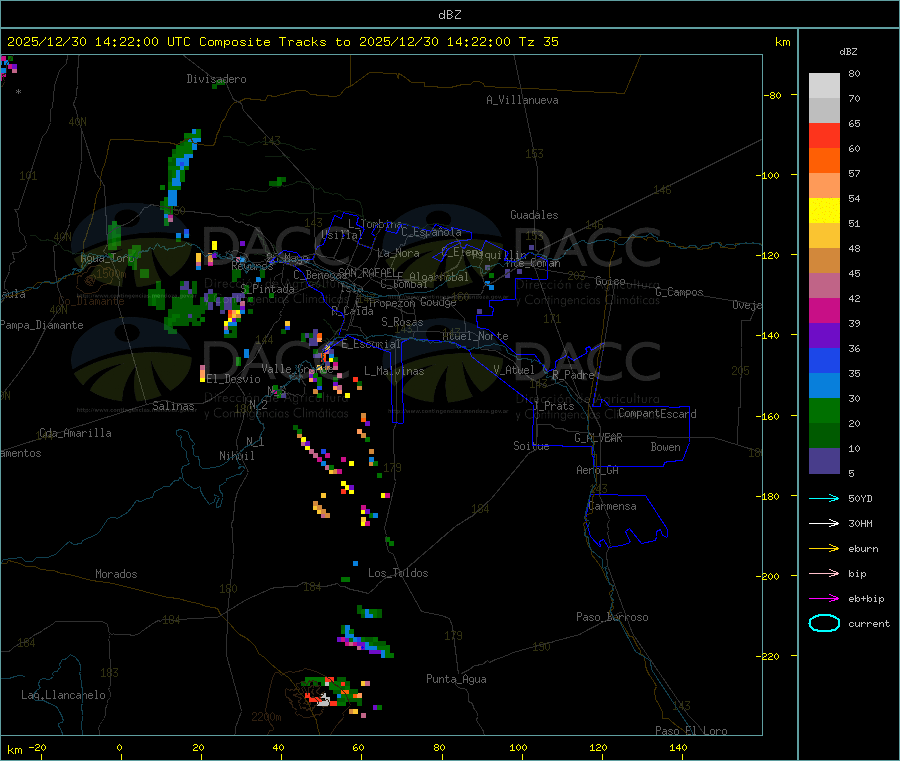The image size is (900, 761).
Task: Click the 'Morados' place label
Action: click(x=116, y=574)
